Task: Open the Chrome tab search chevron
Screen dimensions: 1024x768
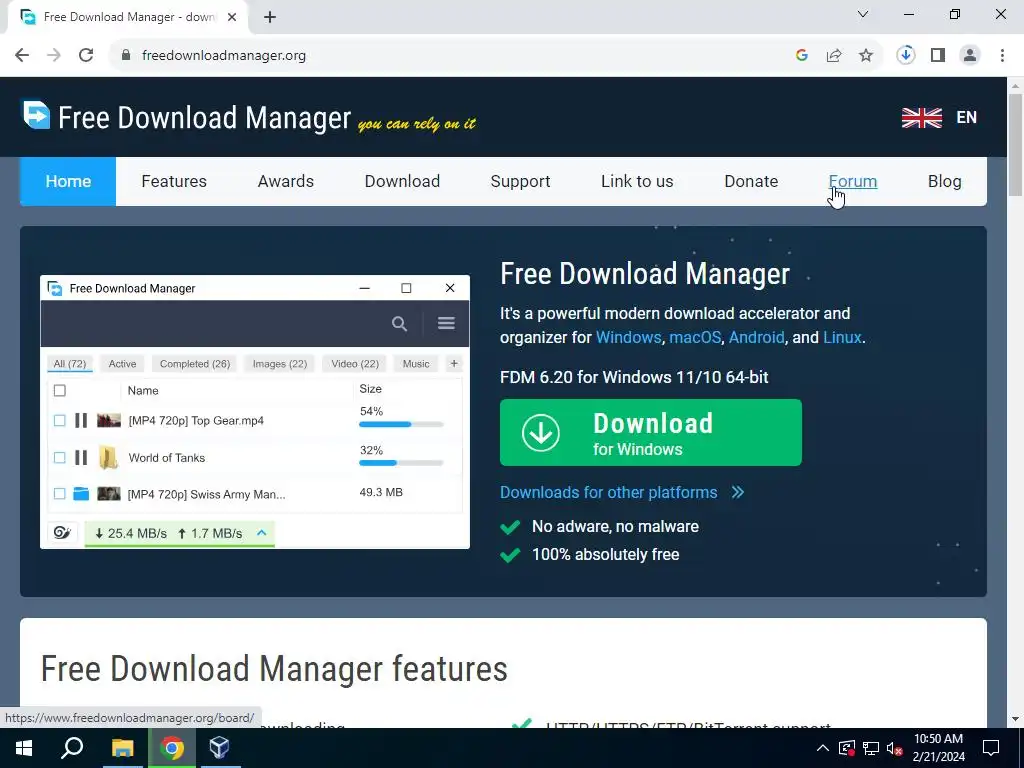Action: pos(863,14)
